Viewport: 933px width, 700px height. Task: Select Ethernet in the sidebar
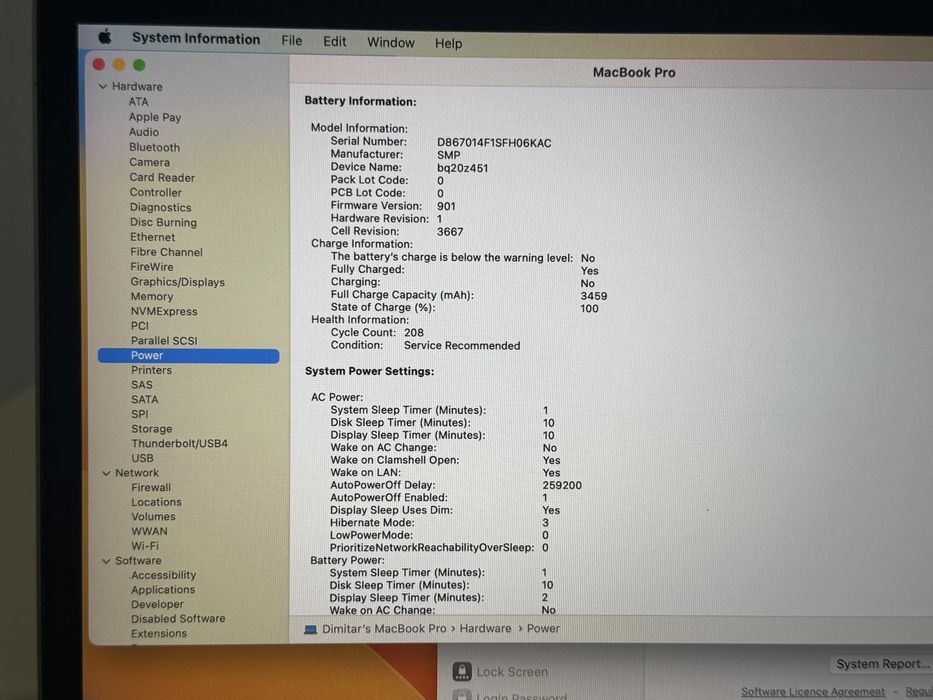(152, 238)
